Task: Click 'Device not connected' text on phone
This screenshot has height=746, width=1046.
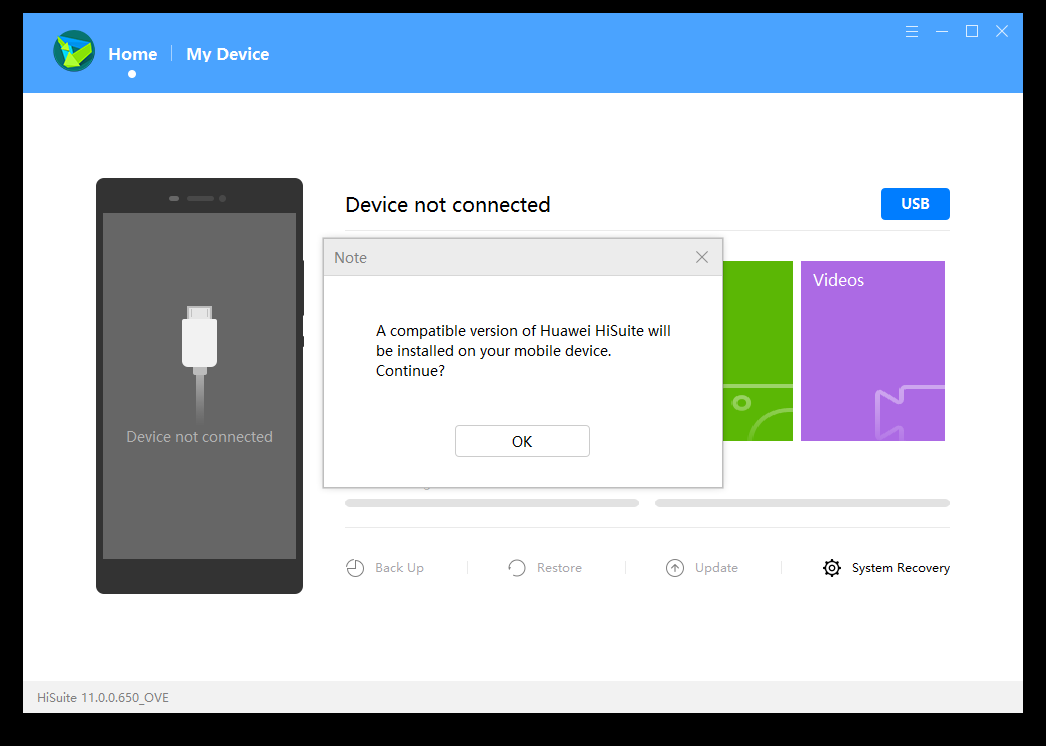Action: point(199,437)
